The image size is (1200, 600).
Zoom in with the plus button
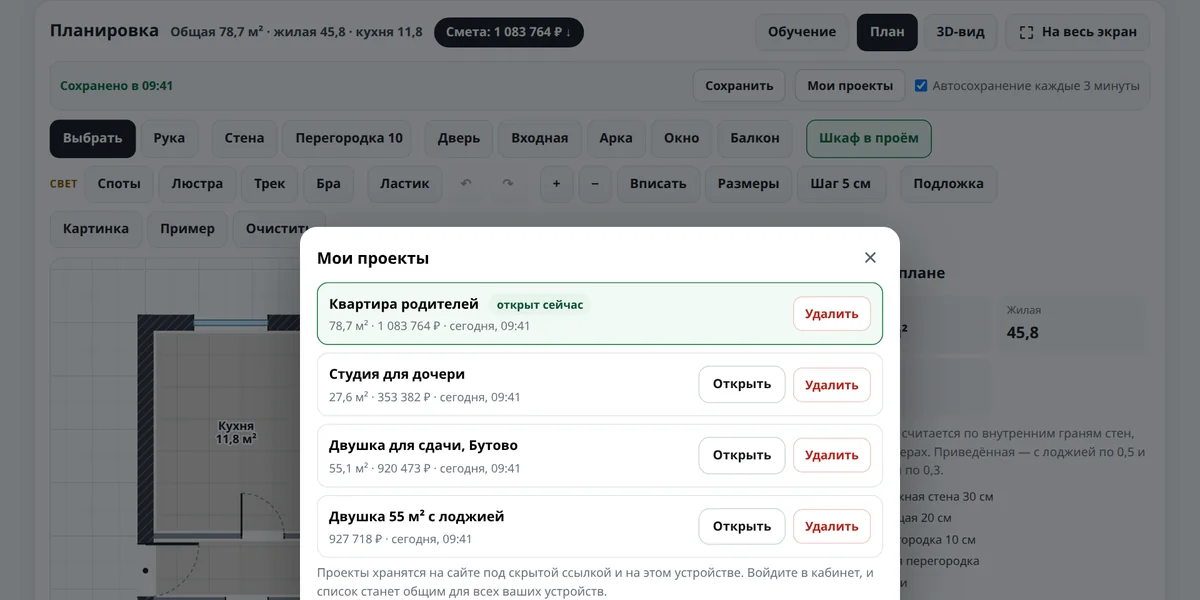click(556, 184)
